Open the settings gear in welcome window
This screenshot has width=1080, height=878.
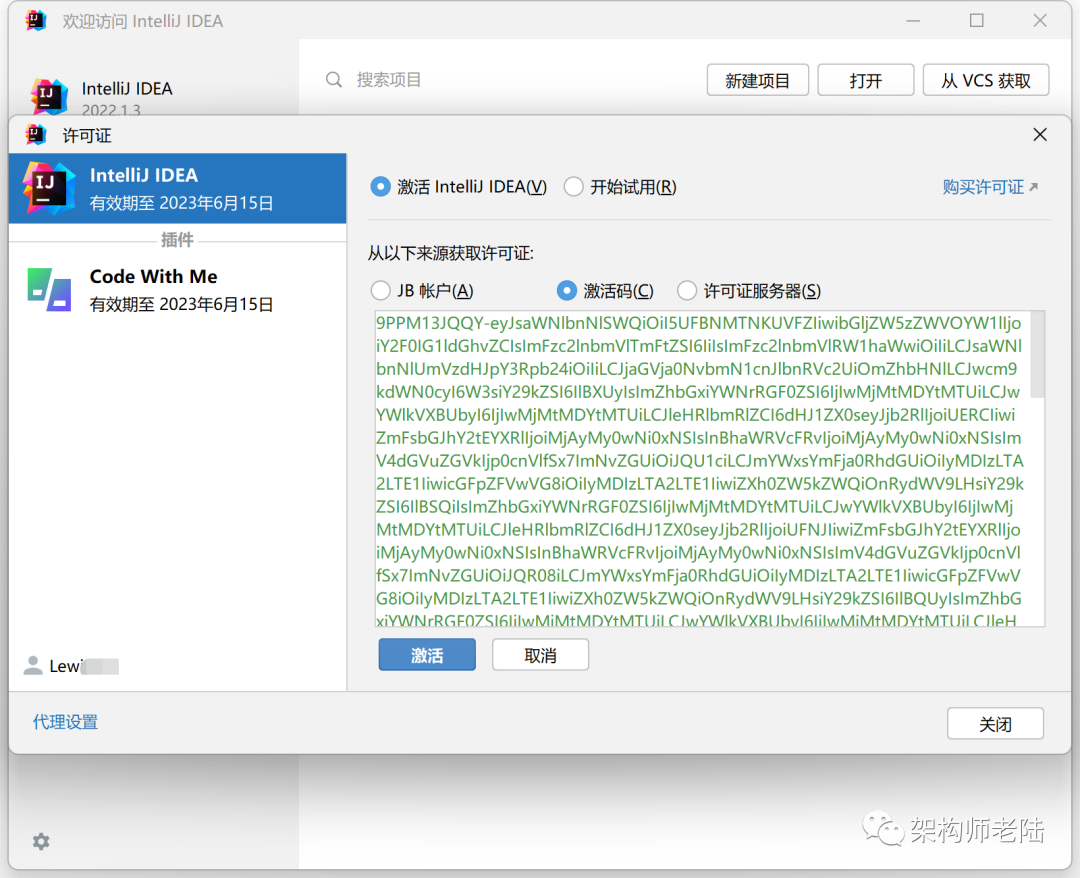point(41,841)
